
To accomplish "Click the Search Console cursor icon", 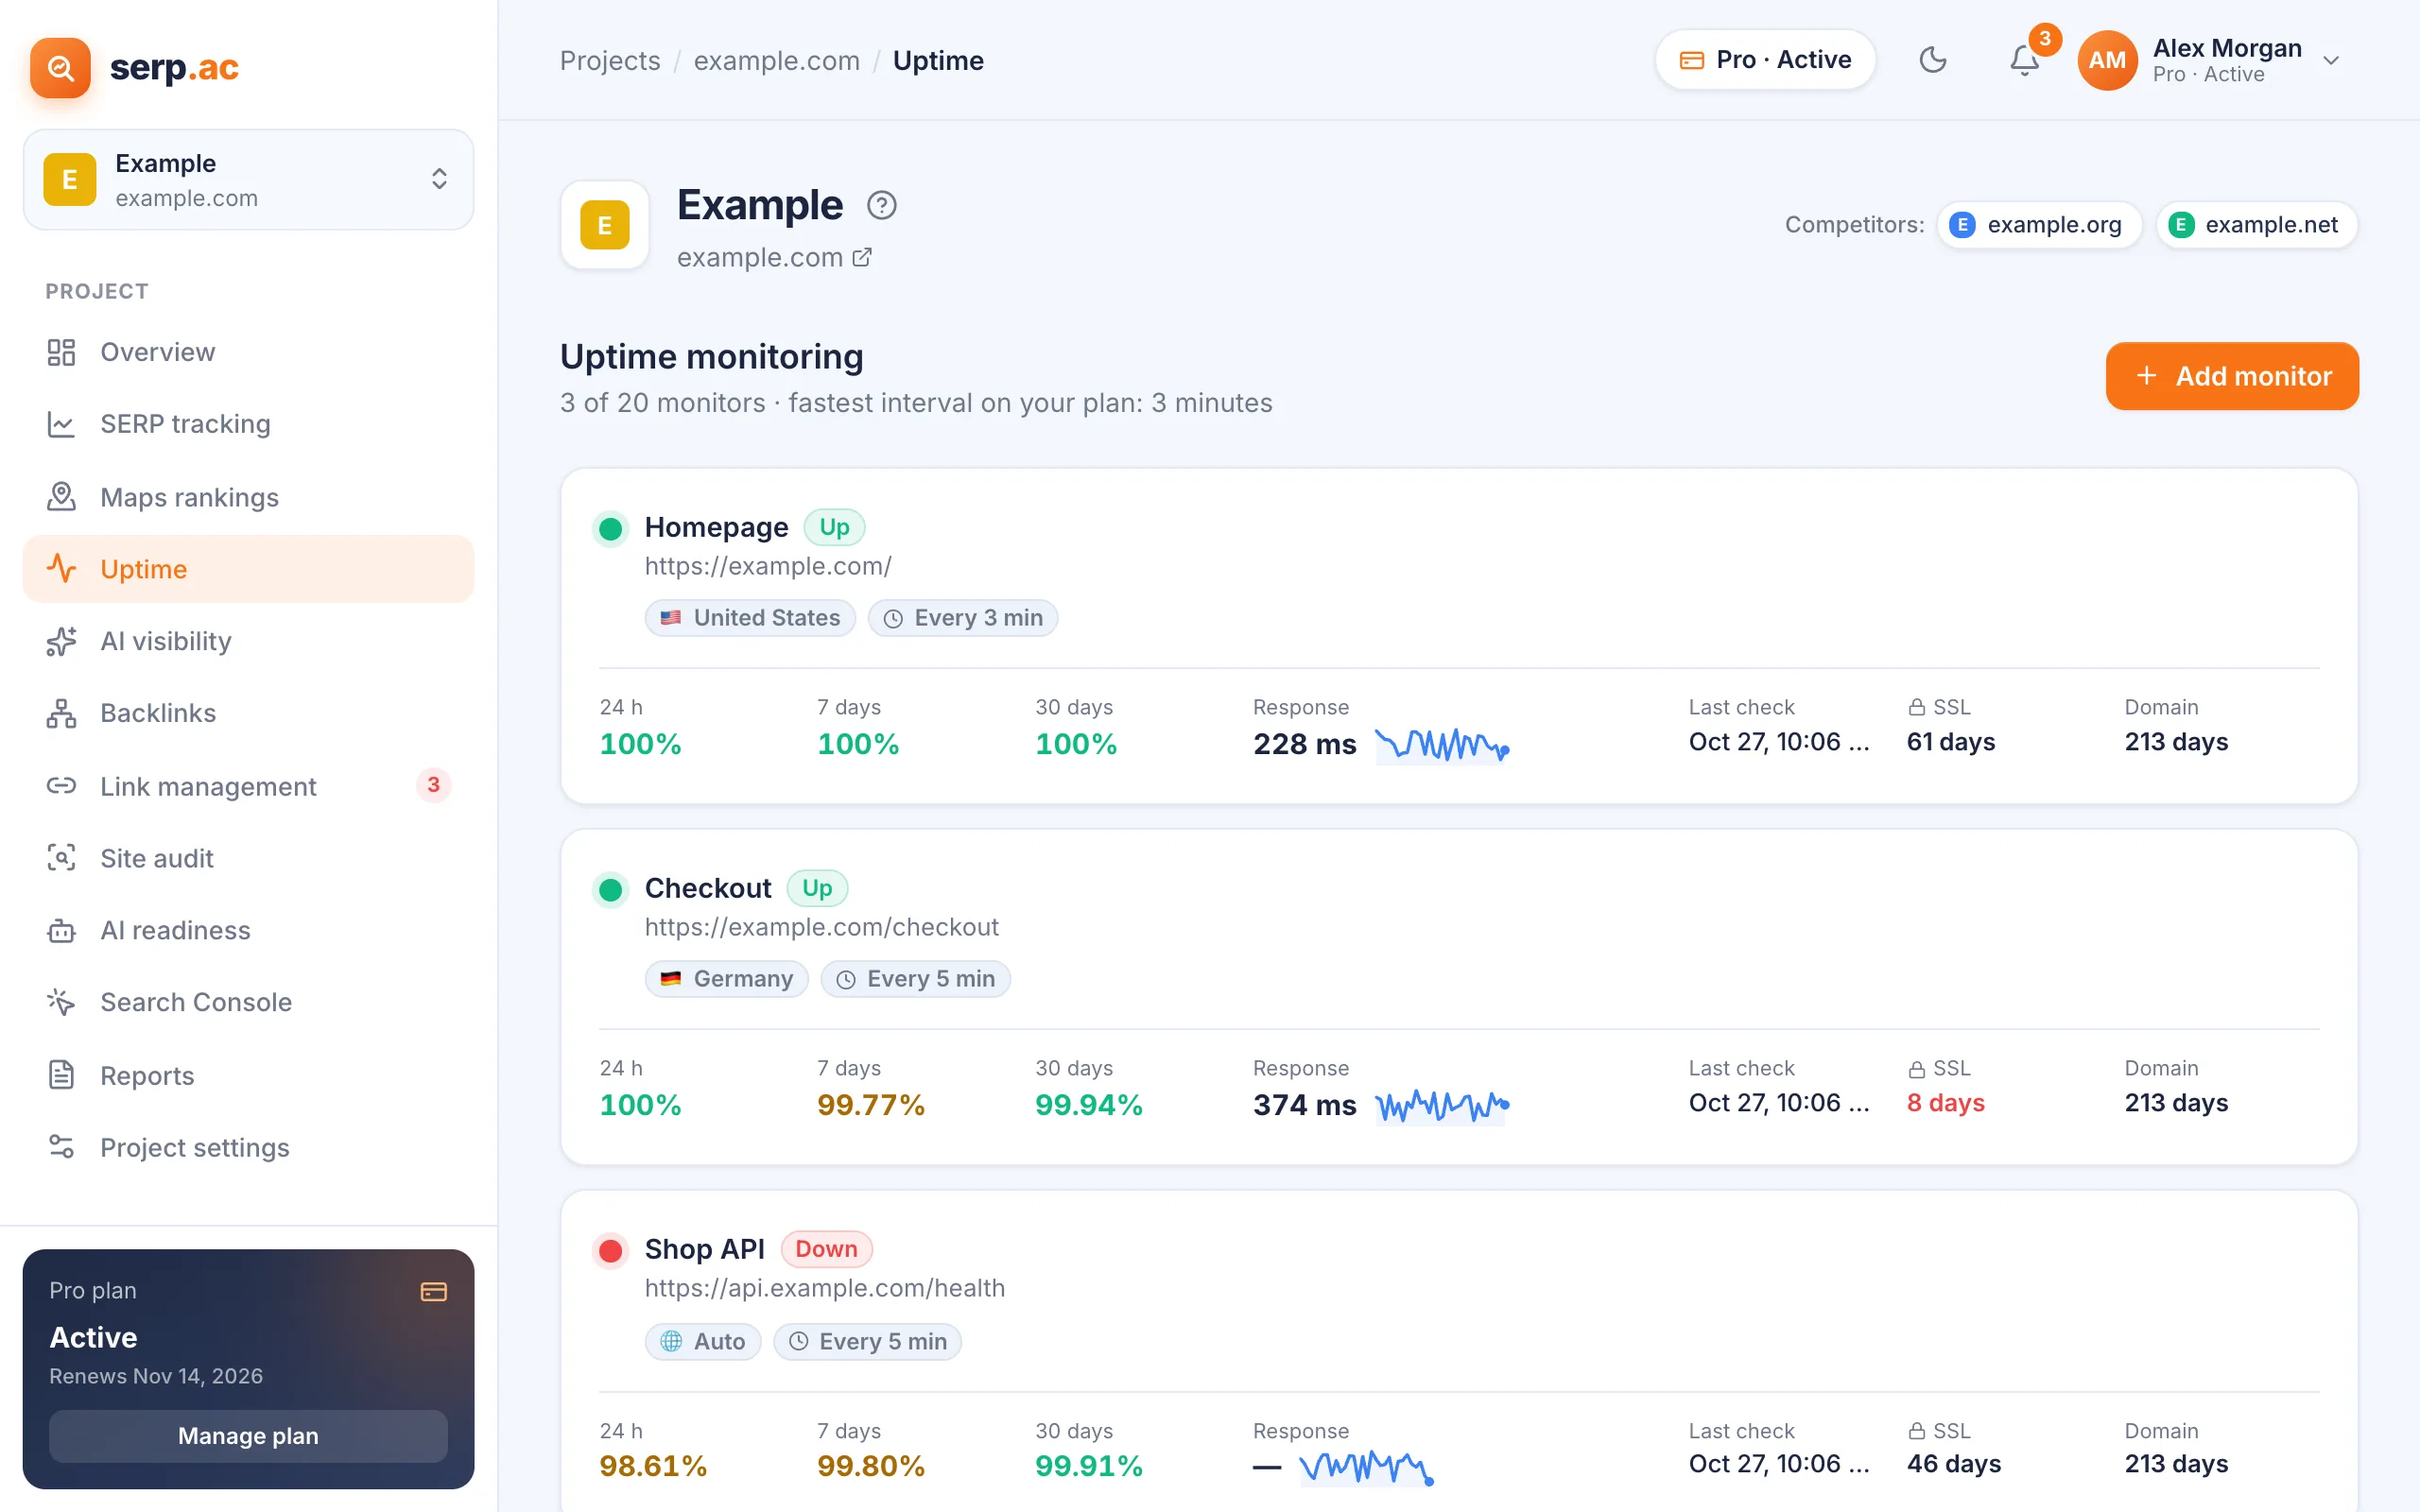I will click(x=61, y=1002).
